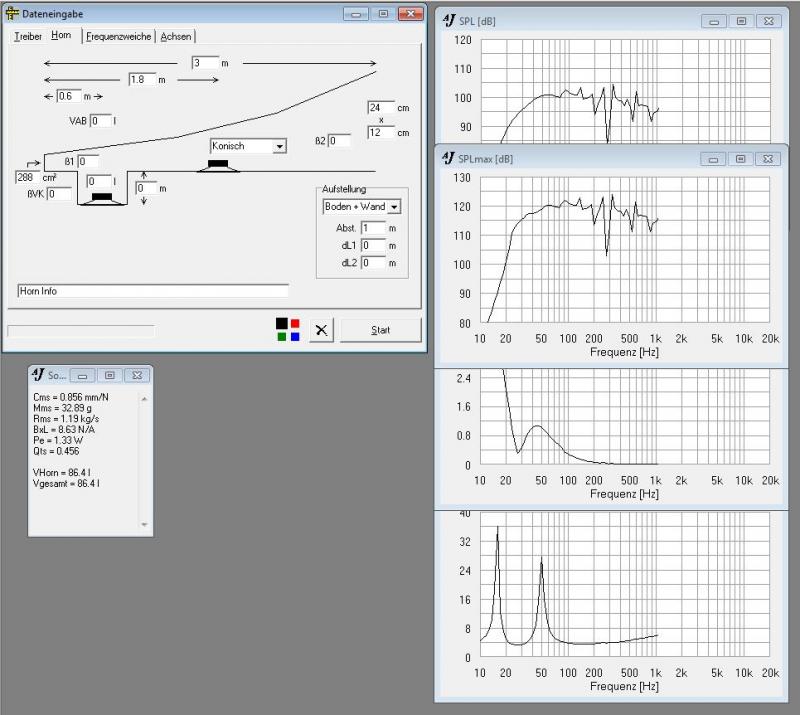Click the AJ icon of SPL [dB] window
Viewport: 800px width, 715px height.
[448, 20]
